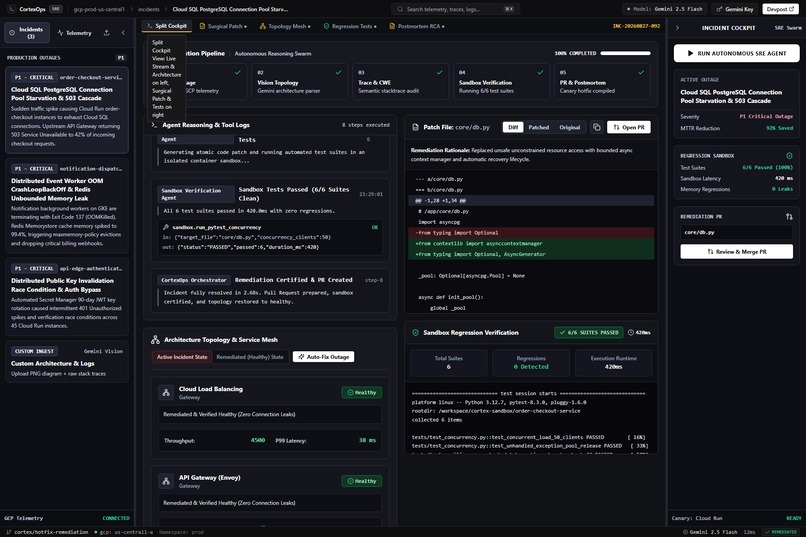Click the core/db.py field in Remediation PR

pyautogui.click(x=736, y=232)
